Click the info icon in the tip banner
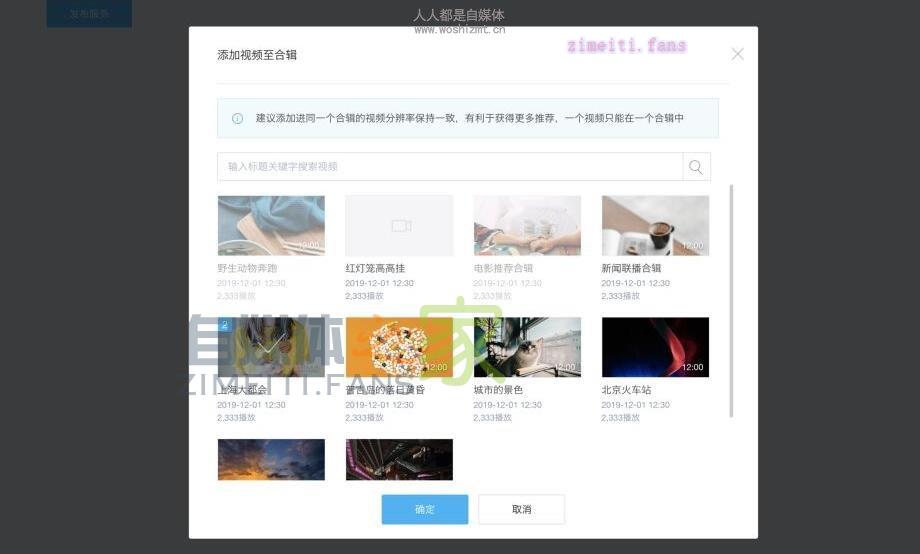The height and width of the screenshot is (554, 920). tap(238, 119)
